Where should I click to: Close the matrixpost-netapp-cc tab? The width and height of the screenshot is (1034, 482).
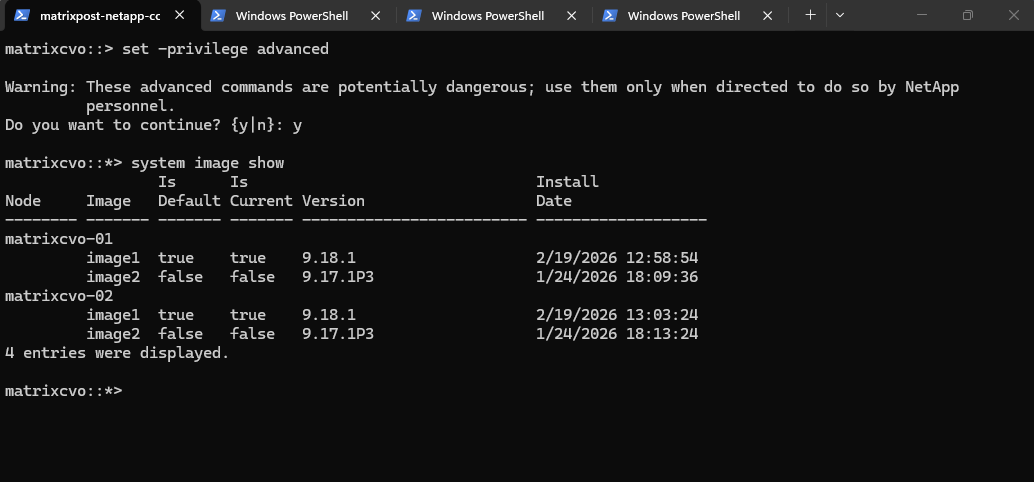pos(180,15)
